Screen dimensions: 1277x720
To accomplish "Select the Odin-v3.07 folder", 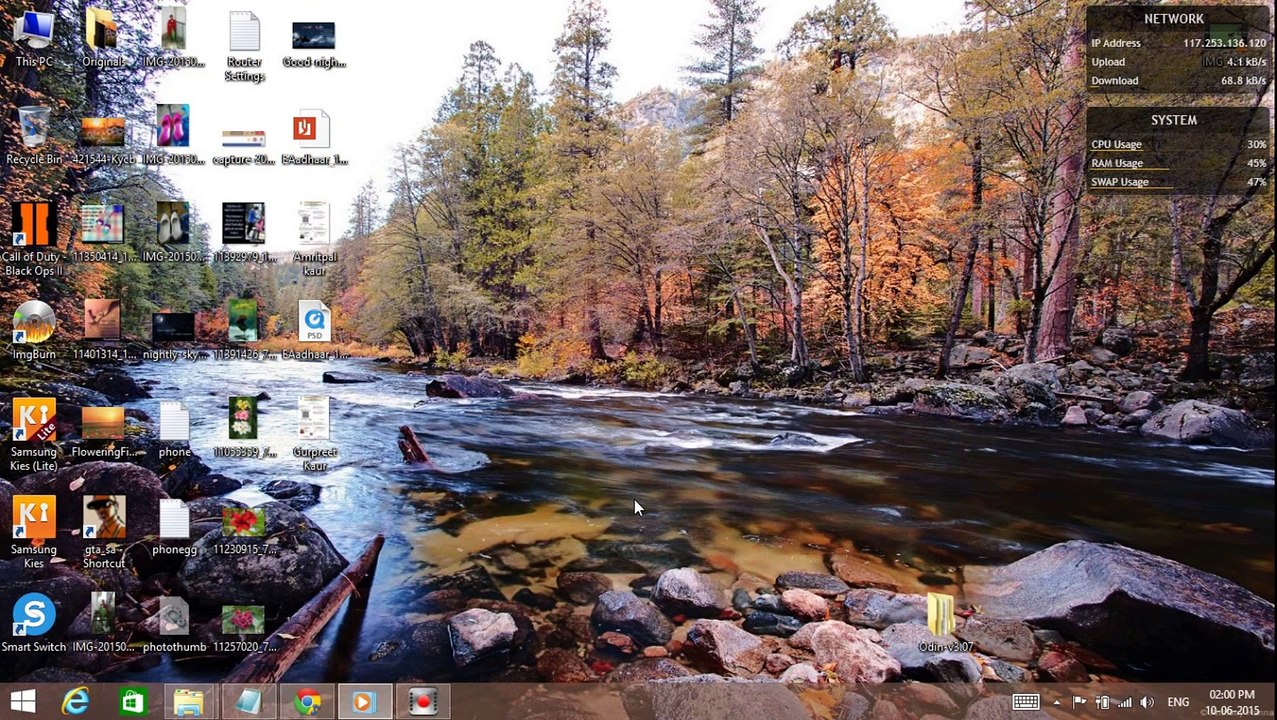I will [x=944, y=623].
